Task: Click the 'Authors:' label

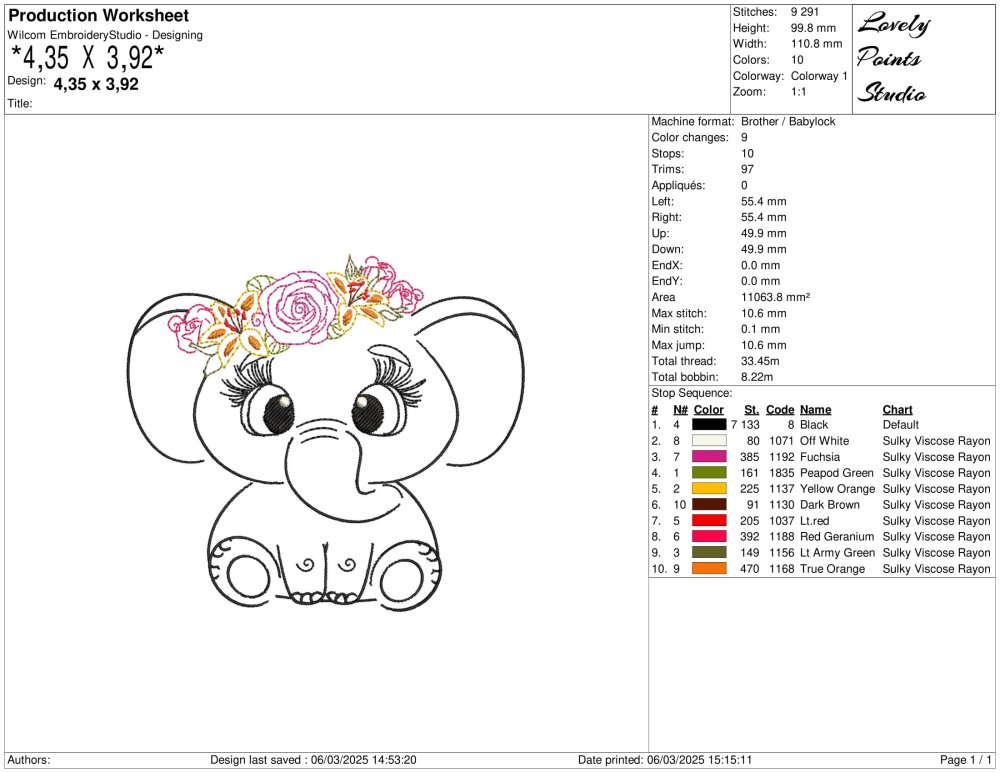Action: pos(29,760)
